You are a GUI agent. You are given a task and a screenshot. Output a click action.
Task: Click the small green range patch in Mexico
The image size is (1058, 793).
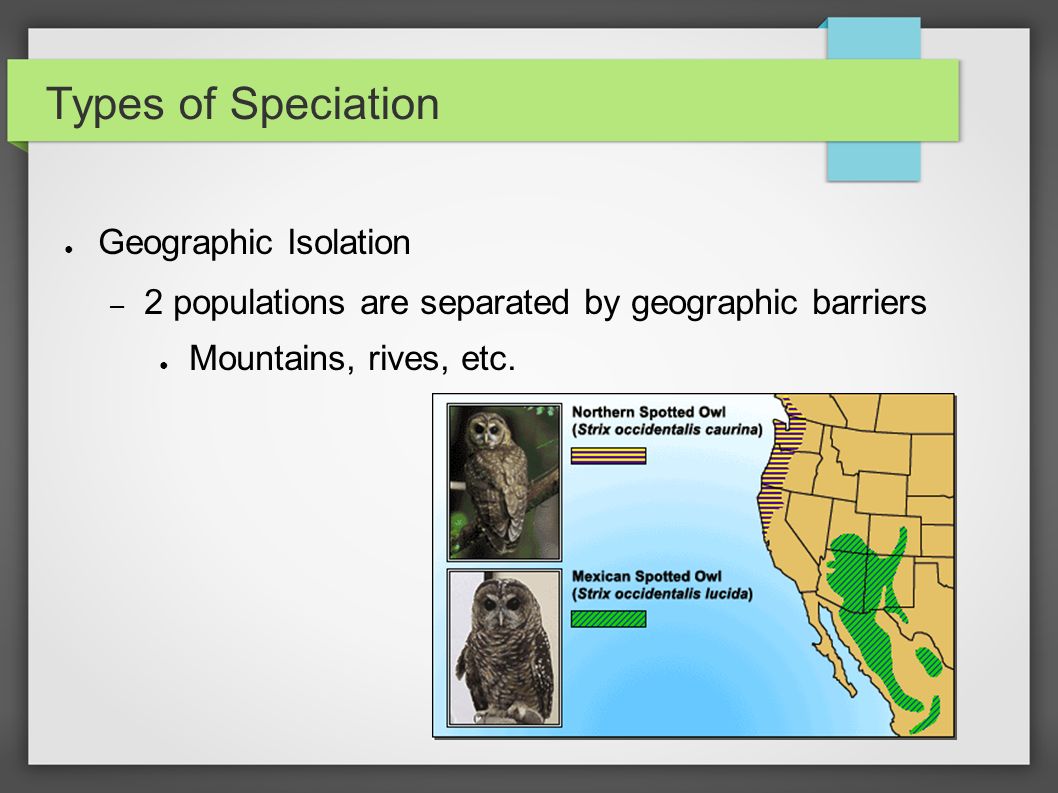928,661
